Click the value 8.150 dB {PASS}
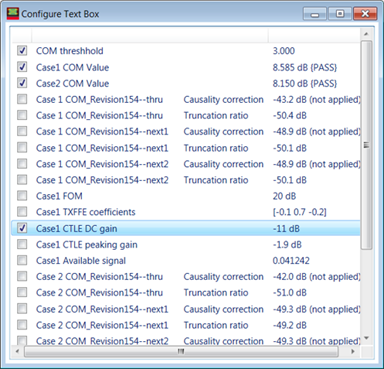384x369 pixels. (x=305, y=83)
